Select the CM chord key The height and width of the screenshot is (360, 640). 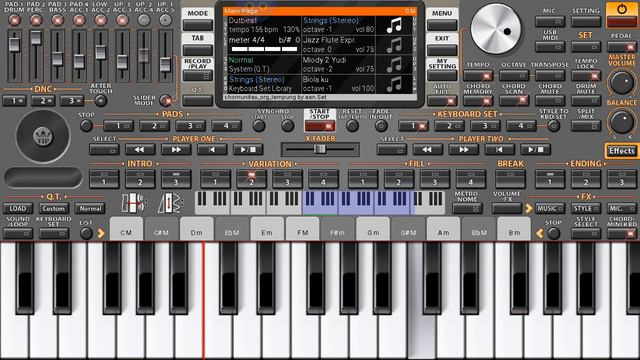(x=126, y=229)
